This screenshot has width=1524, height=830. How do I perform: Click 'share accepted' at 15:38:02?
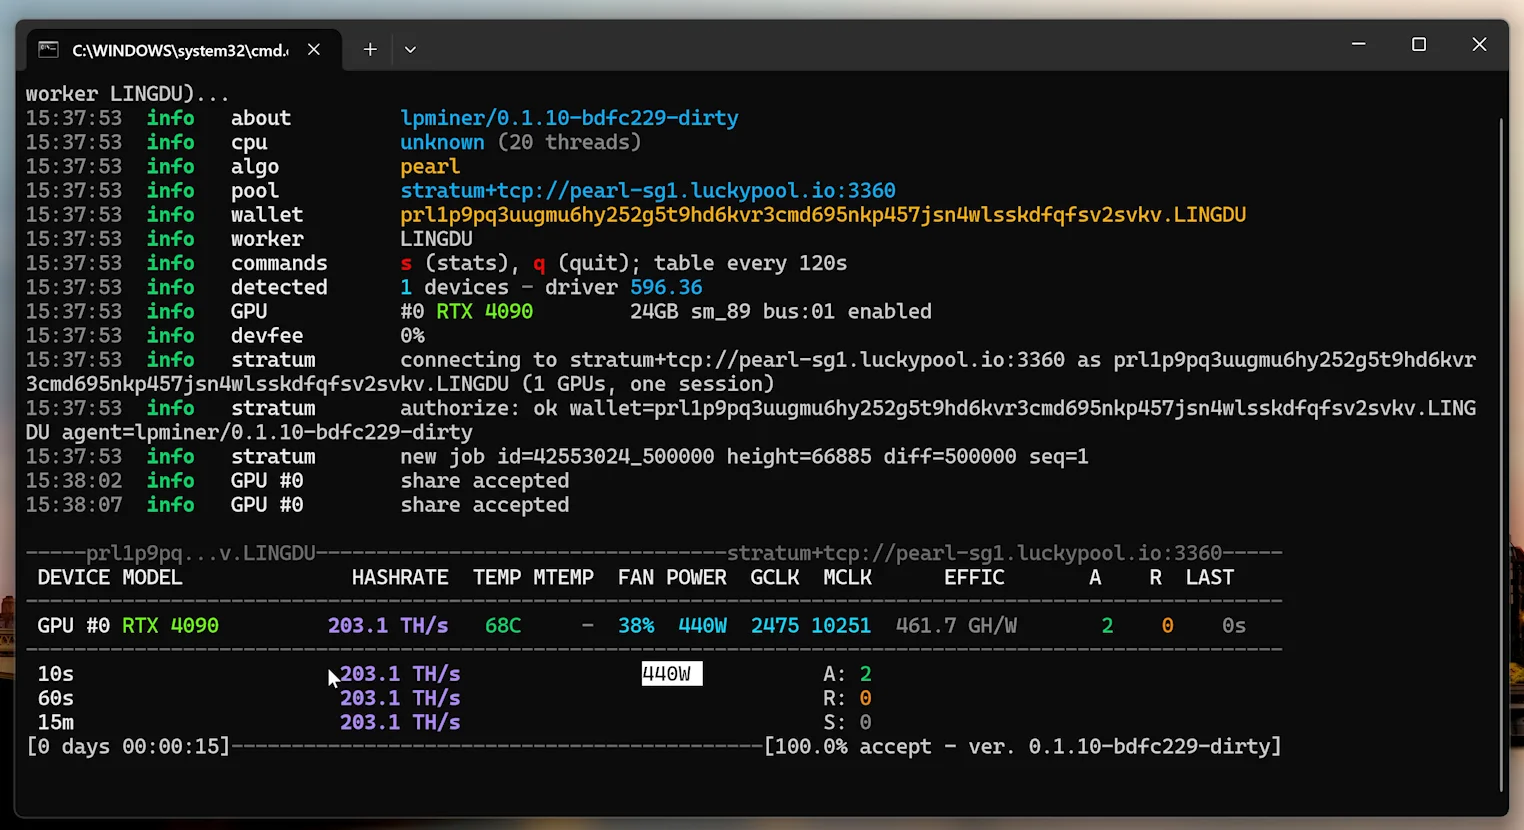(485, 481)
